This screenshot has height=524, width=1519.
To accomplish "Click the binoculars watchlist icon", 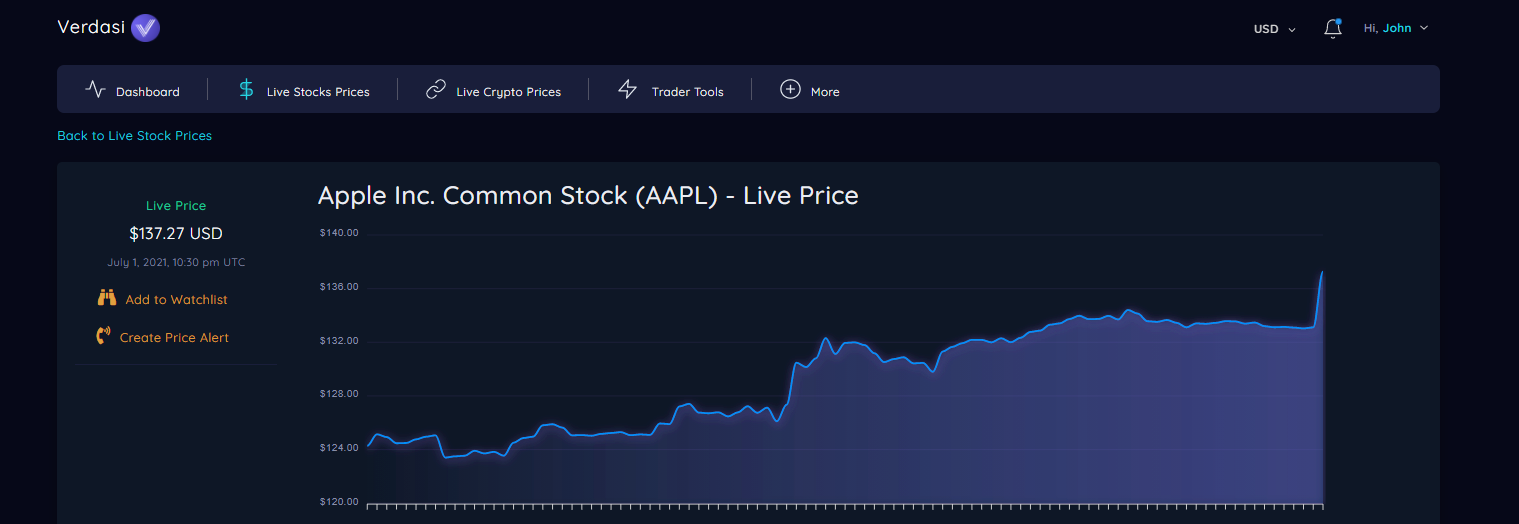I will [107, 298].
